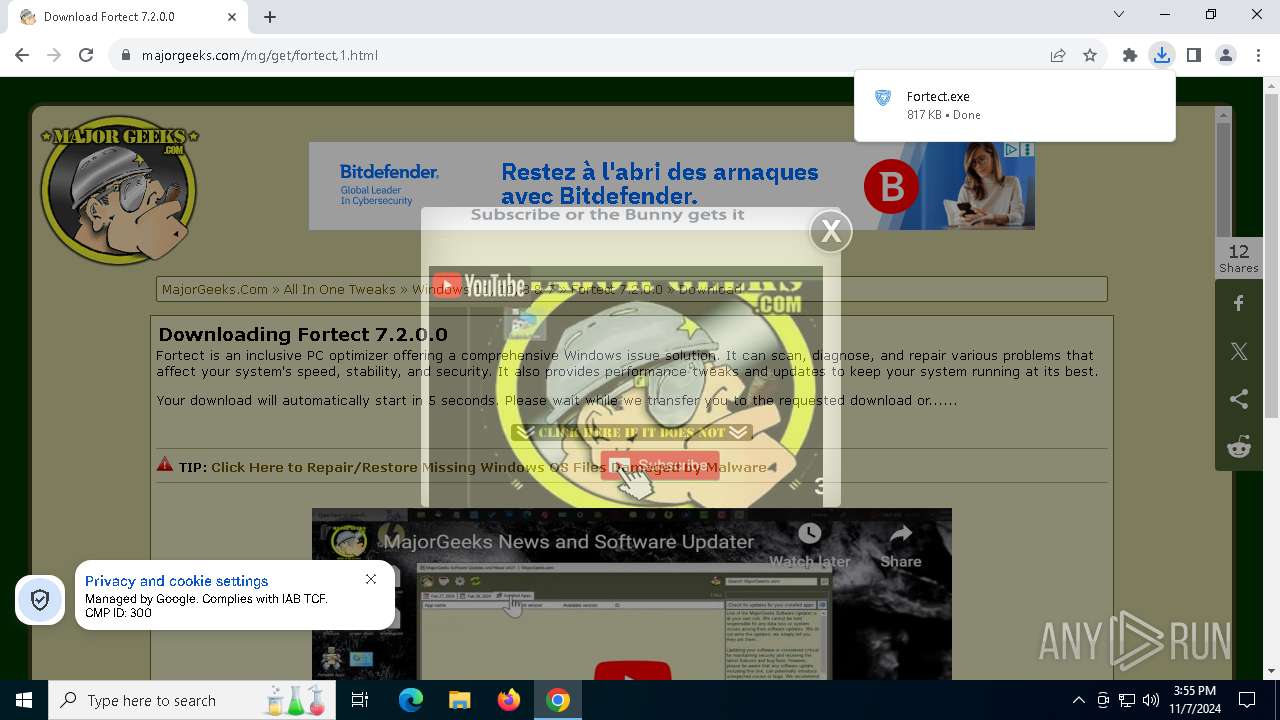The height and width of the screenshot is (720, 1280).
Task: Close the Download Fortect tab
Action: (x=232, y=17)
